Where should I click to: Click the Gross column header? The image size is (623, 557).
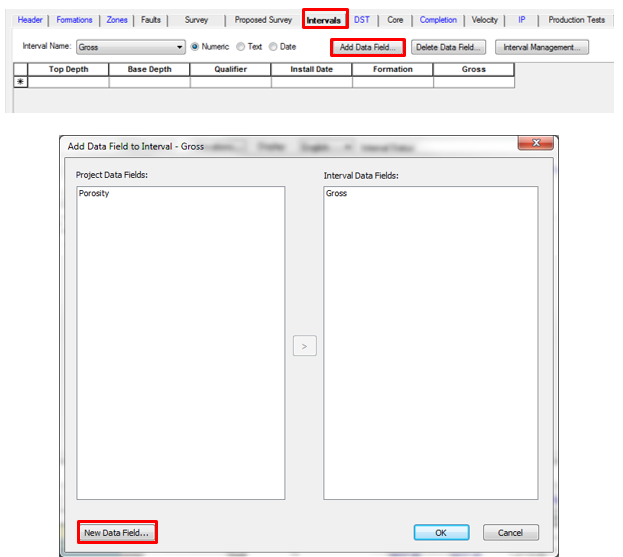coord(474,69)
